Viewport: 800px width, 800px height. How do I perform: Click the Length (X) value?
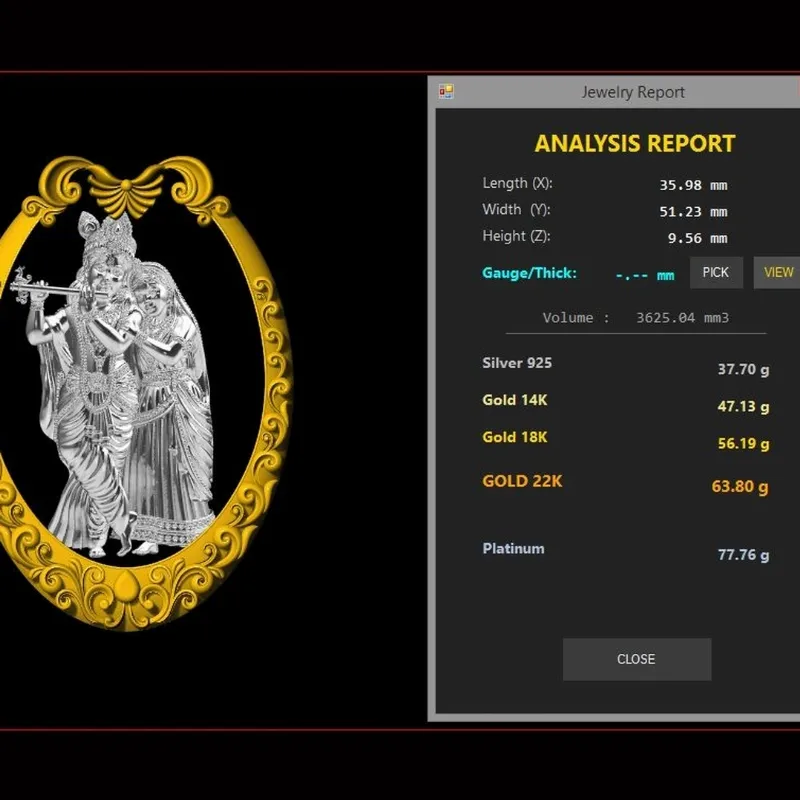click(693, 185)
